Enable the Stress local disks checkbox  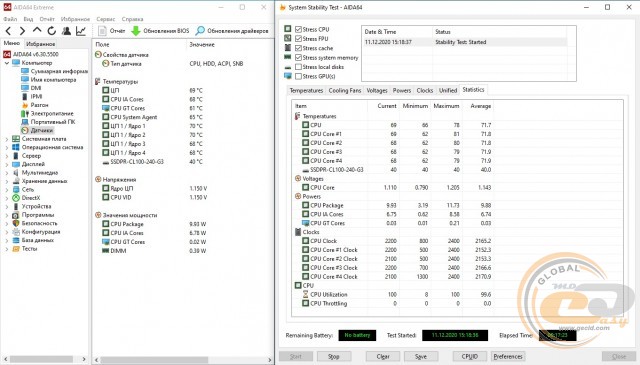(x=298, y=67)
